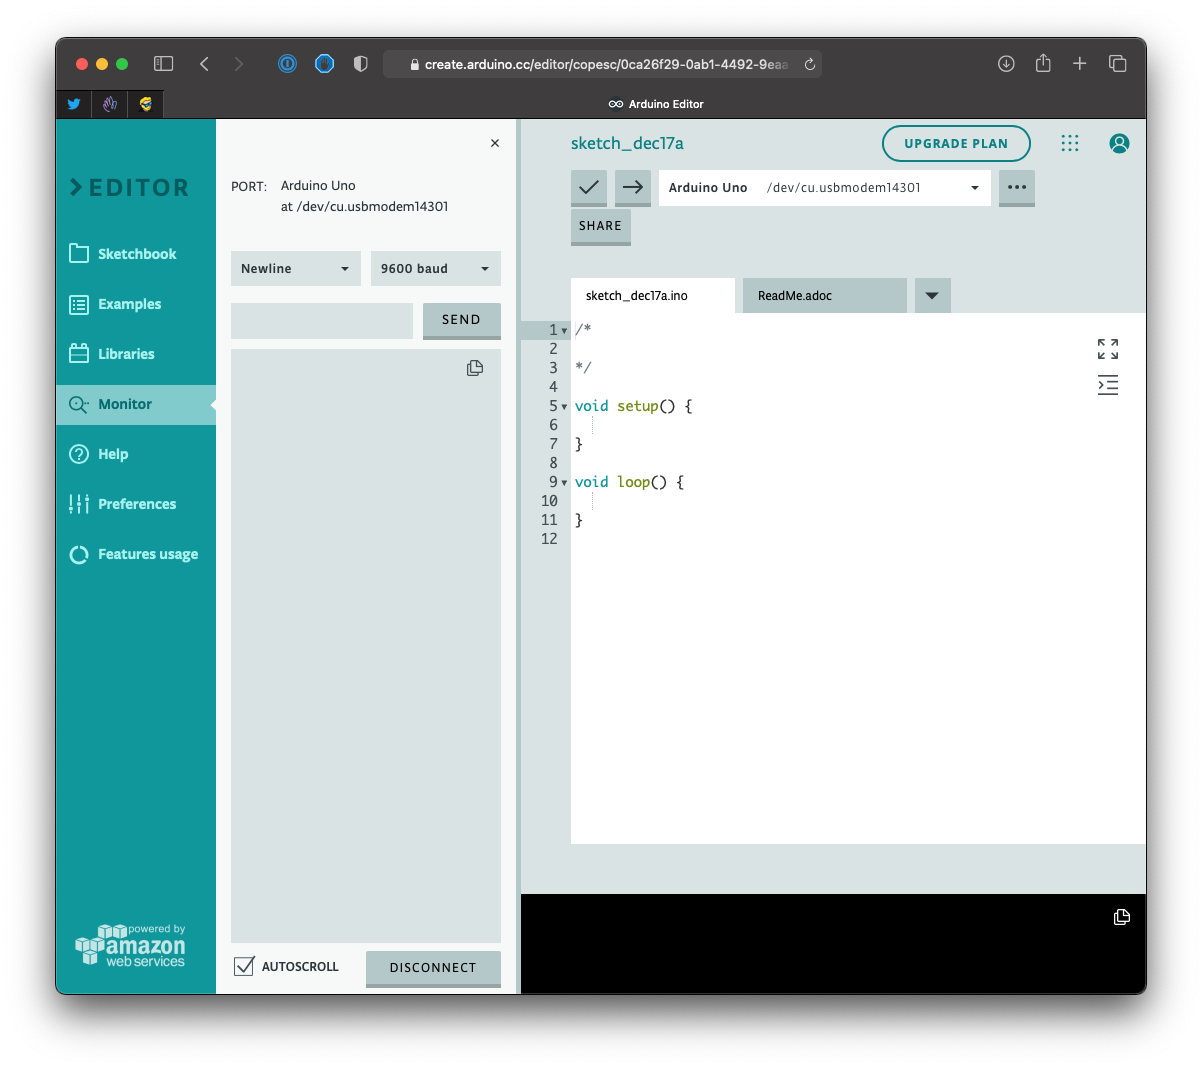The image size is (1202, 1068).
Task: Open the Newline line-ending dropdown
Action: pos(295,269)
